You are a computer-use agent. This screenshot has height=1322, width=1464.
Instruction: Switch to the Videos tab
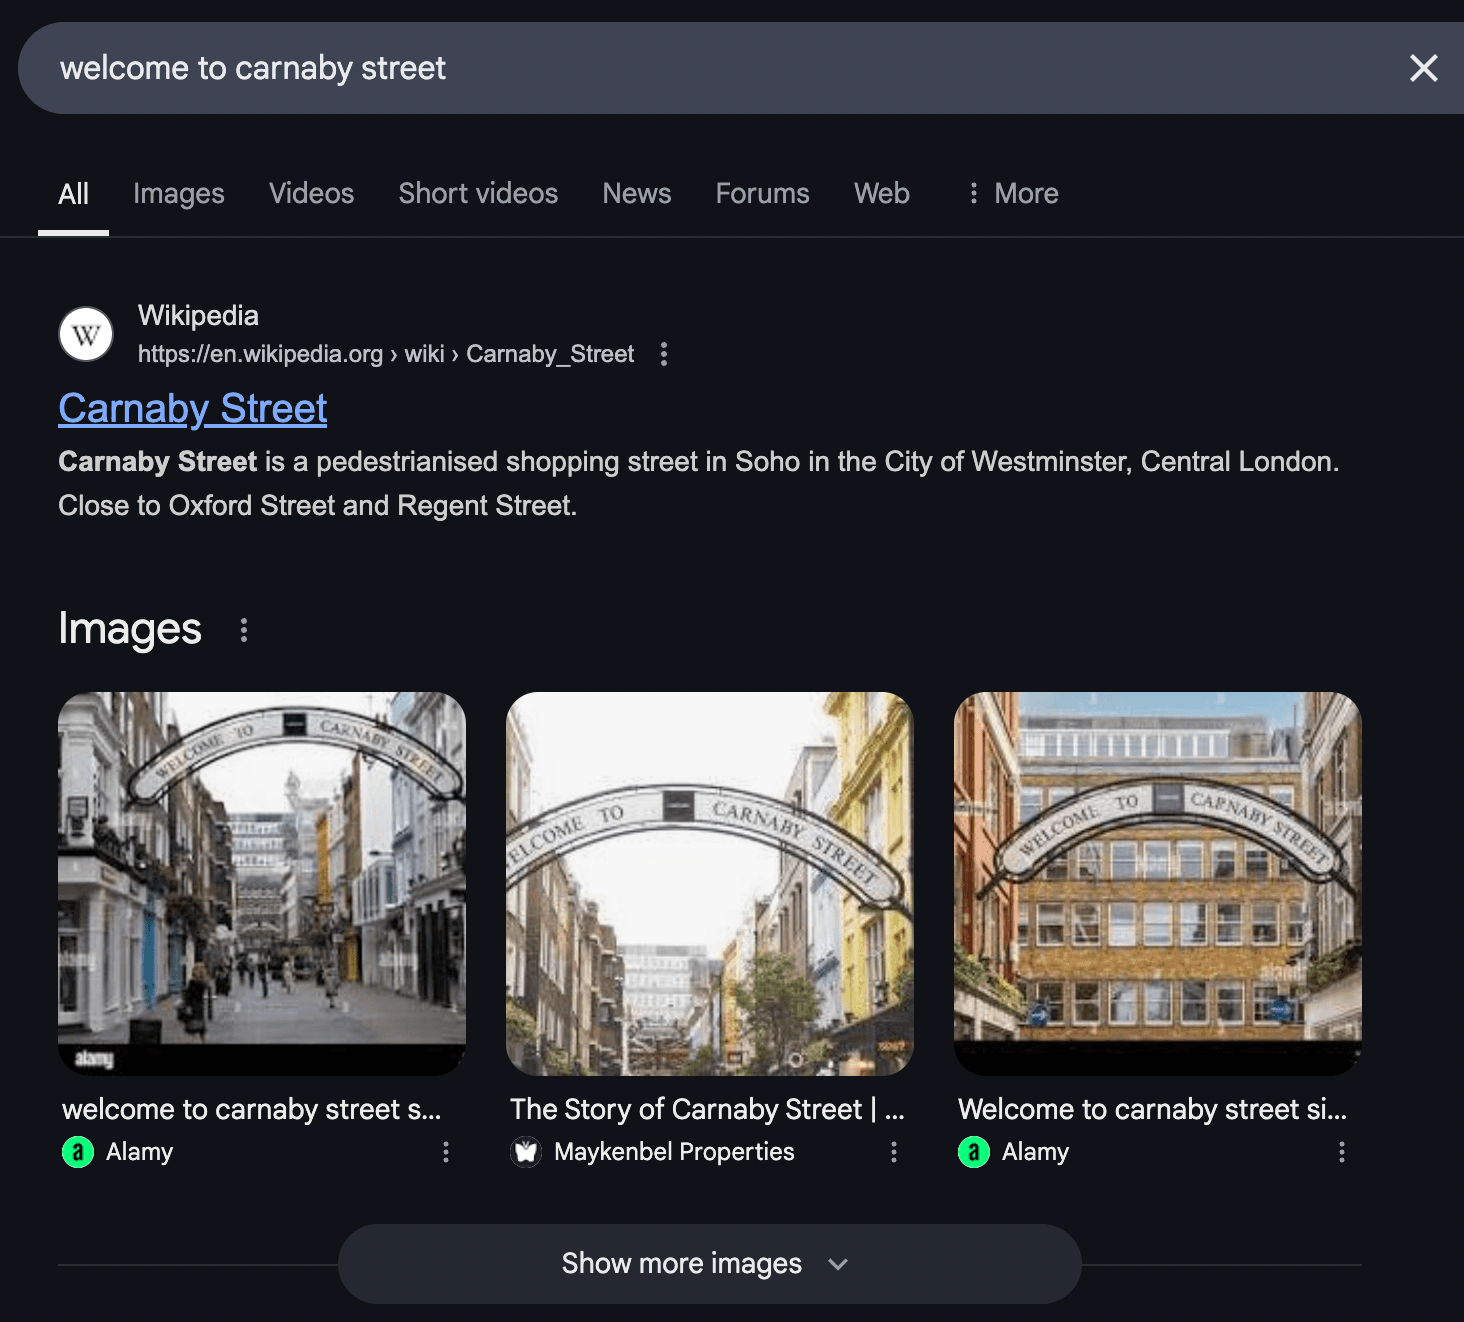pyautogui.click(x=311, y=193)
